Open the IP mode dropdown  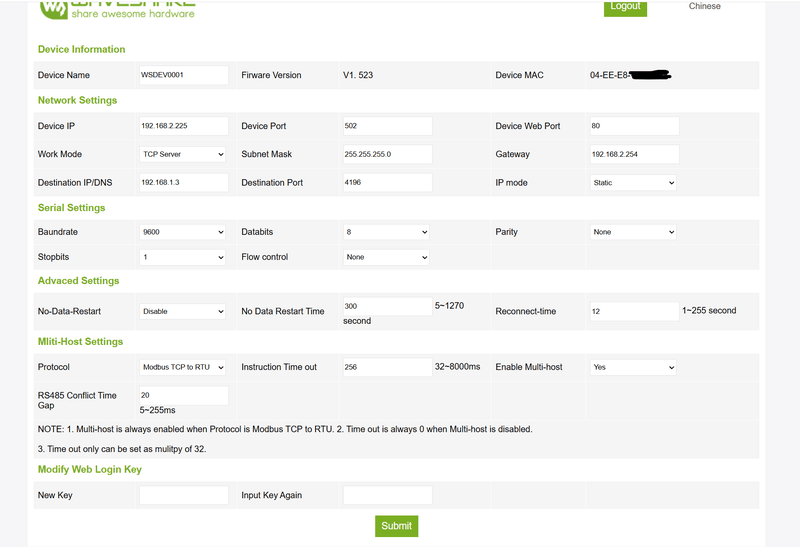633,183
